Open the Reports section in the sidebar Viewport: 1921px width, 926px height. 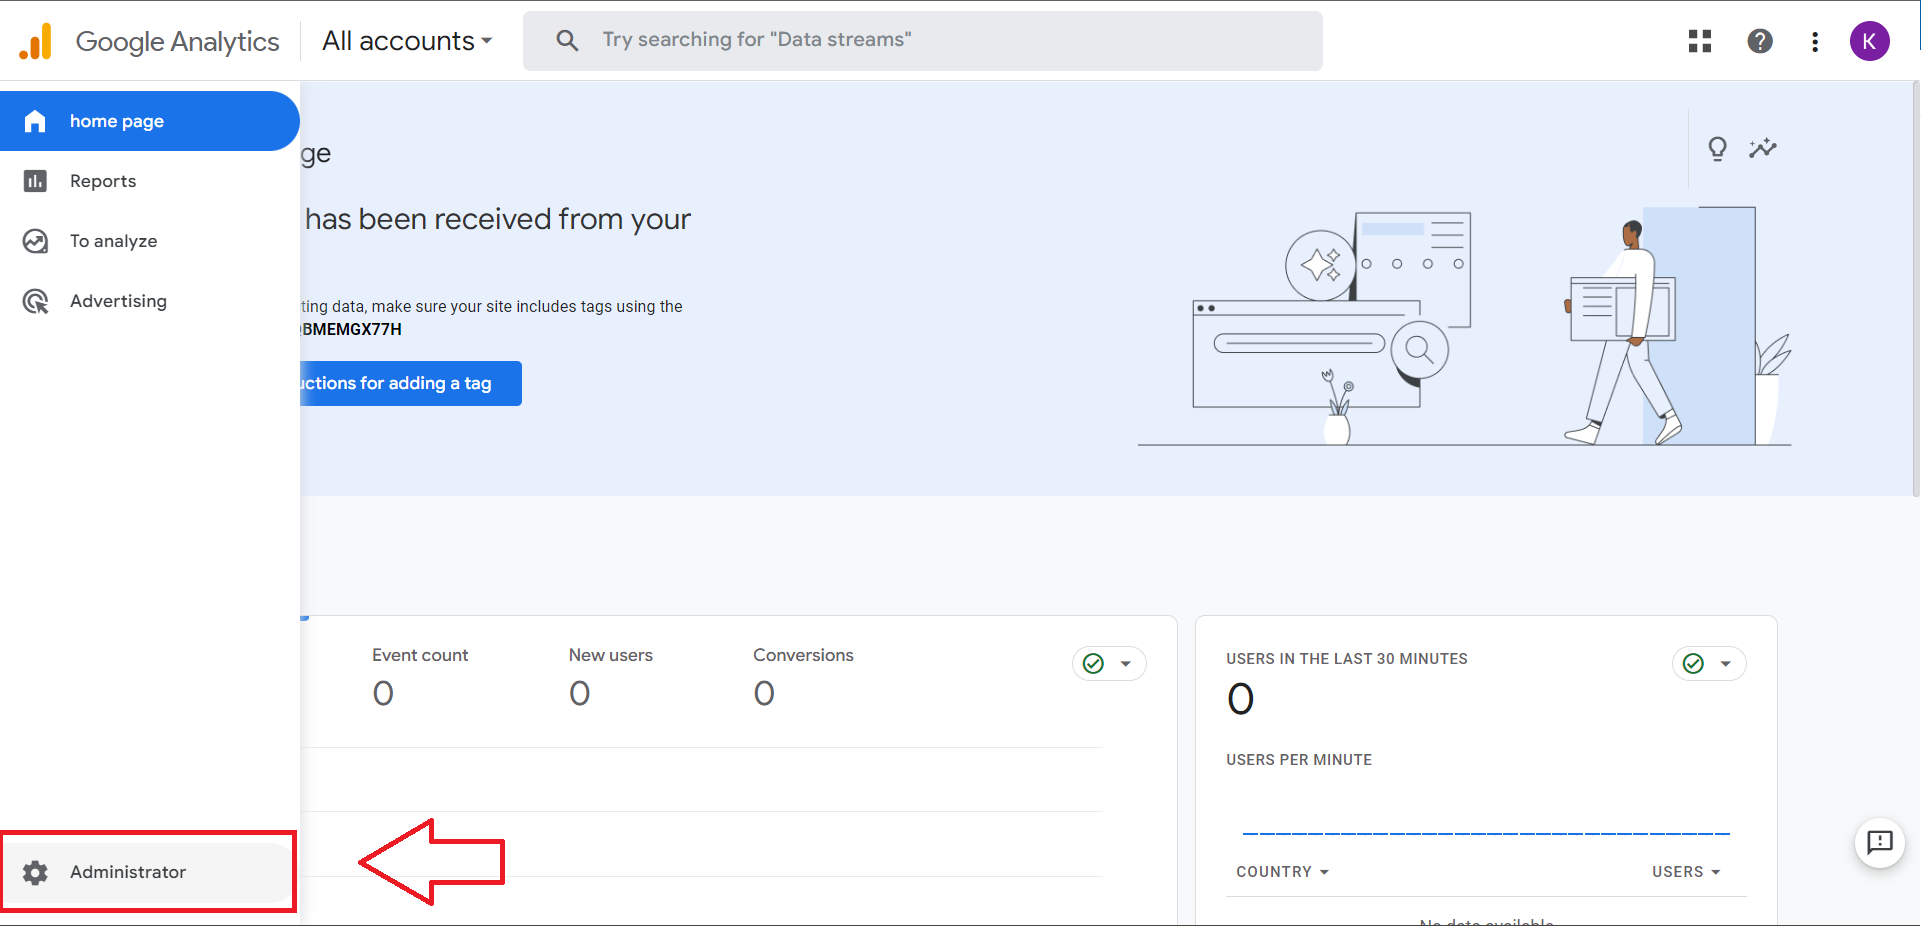coord(35,181)
